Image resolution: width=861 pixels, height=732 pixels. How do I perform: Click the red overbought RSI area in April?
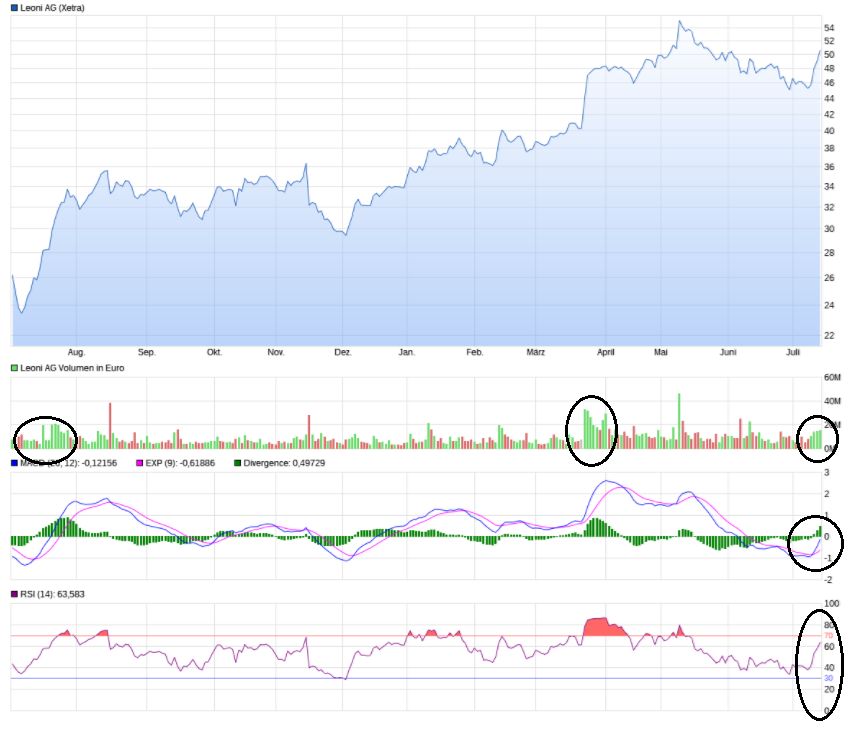pyautogui.click(x=603, y=627)
